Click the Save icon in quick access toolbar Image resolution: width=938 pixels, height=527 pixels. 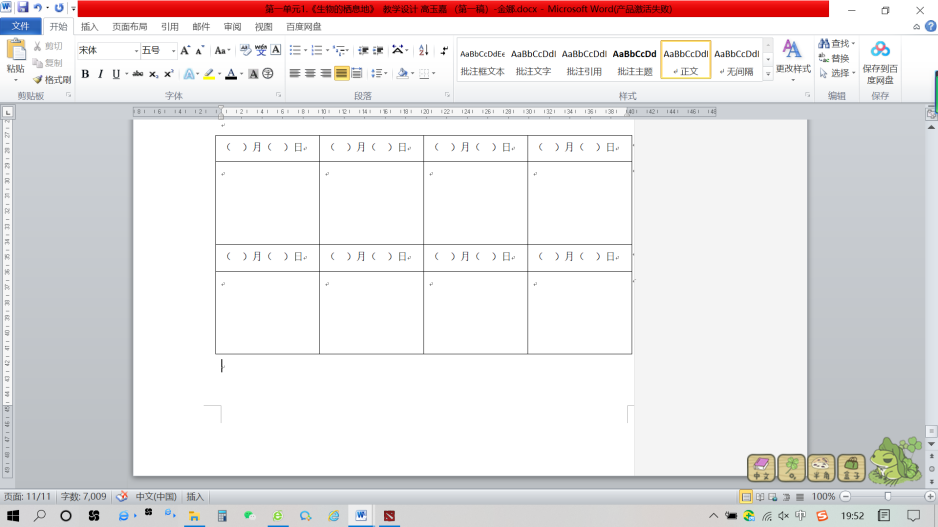tap(22, 8)
